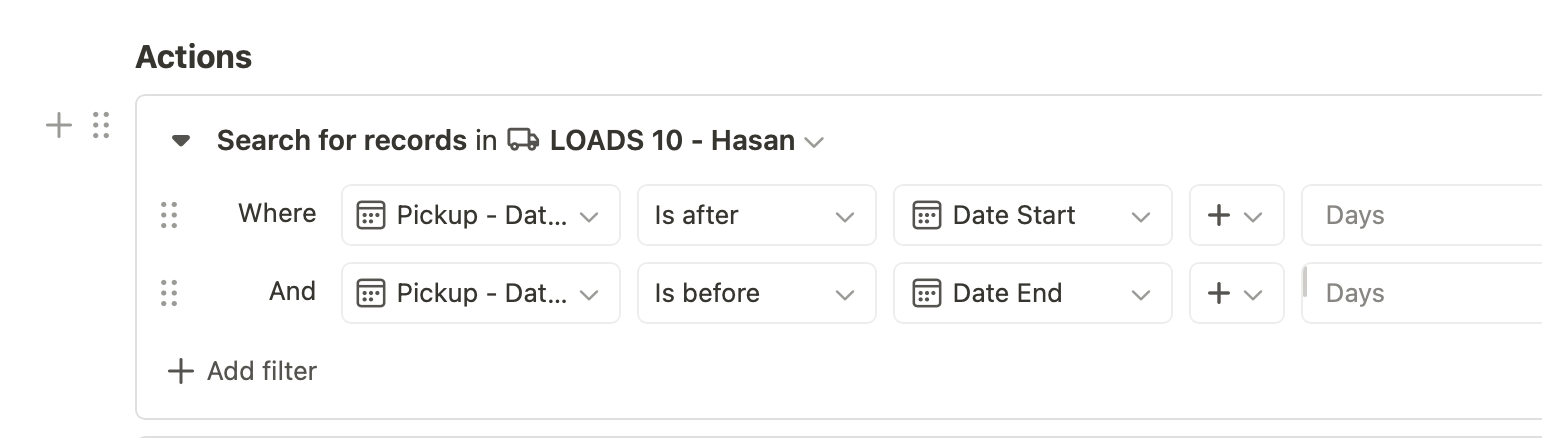Screen dimensions: 1542x438
Task: Click the Days input in the And row
Action: [1420, 293]
